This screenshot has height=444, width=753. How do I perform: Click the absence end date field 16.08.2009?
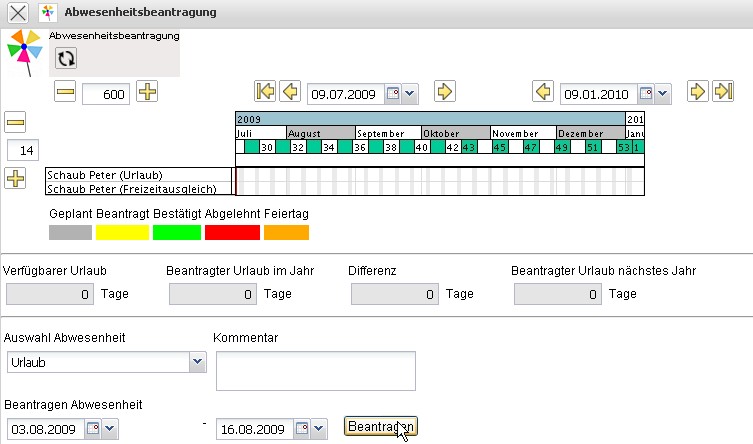(255, 429)
